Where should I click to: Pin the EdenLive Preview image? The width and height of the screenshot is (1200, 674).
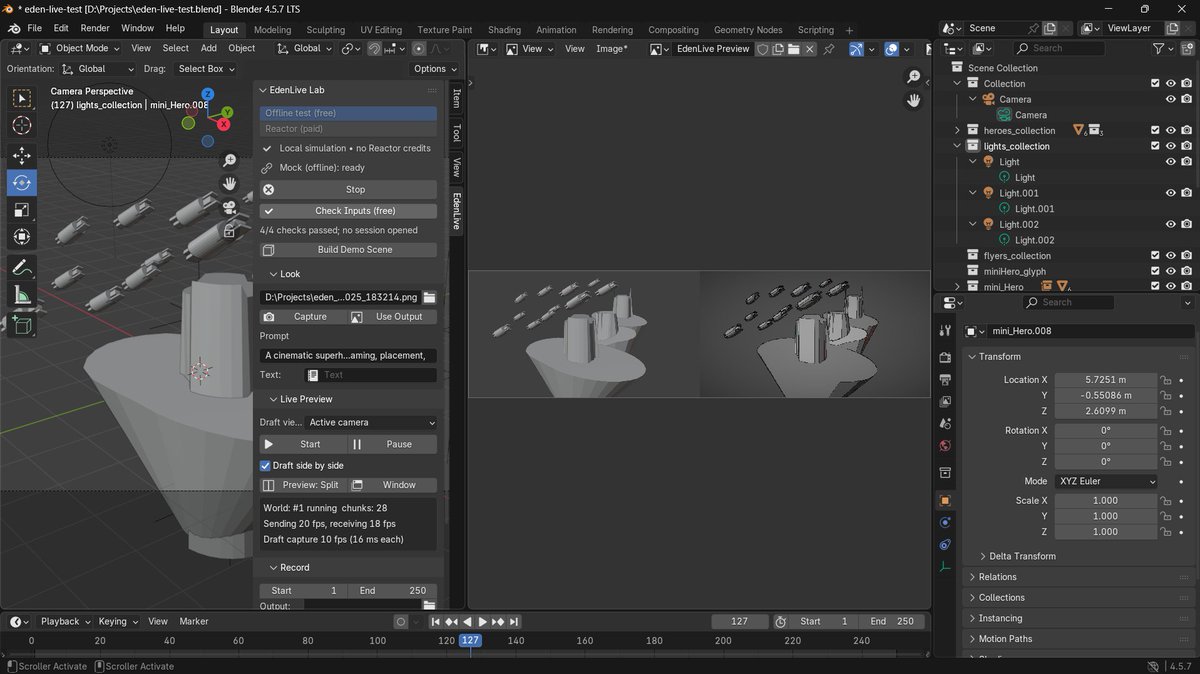pyautogui.click(x=829, y=49)
